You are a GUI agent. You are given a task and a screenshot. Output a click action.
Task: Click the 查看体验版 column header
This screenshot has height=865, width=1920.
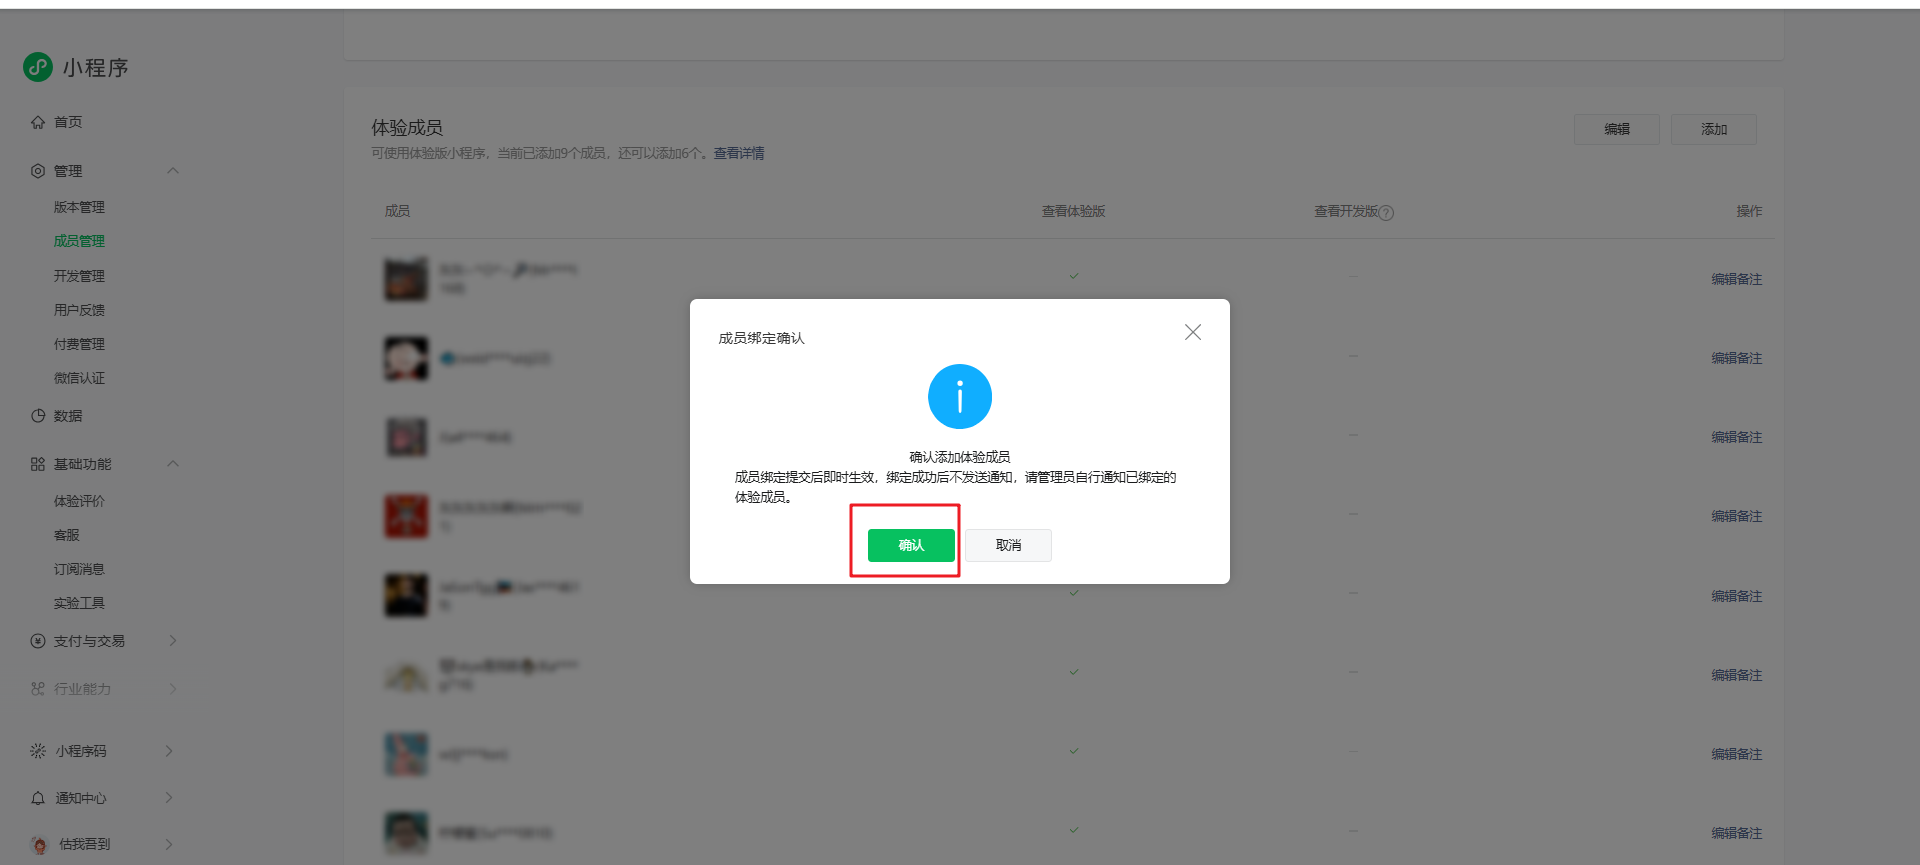pos(1074,211)
